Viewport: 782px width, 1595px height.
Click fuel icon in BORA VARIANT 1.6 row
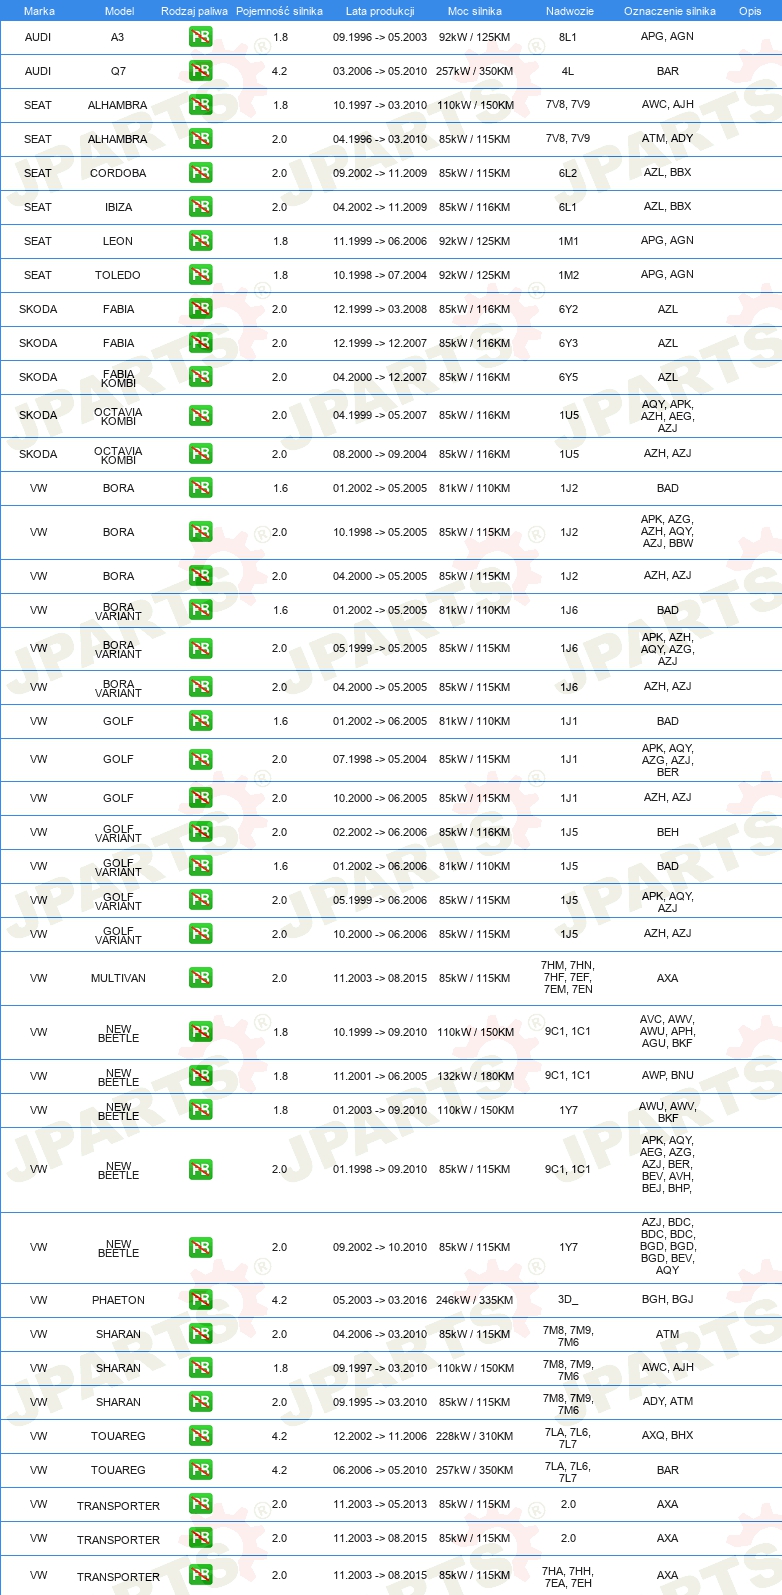200,610
